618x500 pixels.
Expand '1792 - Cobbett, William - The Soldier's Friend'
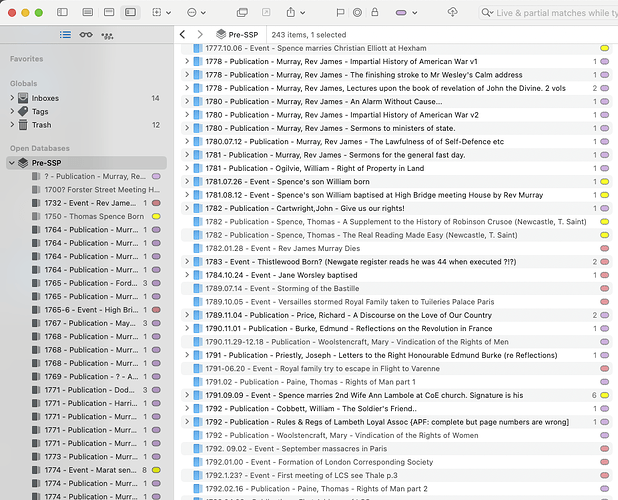[187, 408]
